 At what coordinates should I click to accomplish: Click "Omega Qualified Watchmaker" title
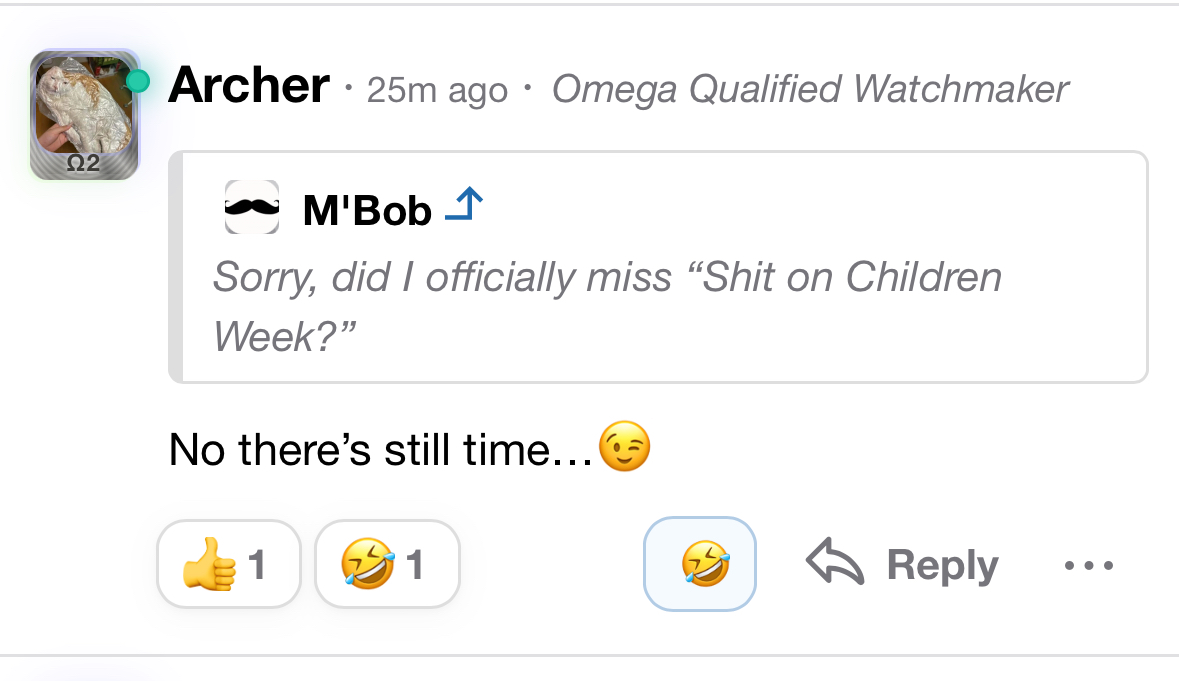(x=810, y=90)
